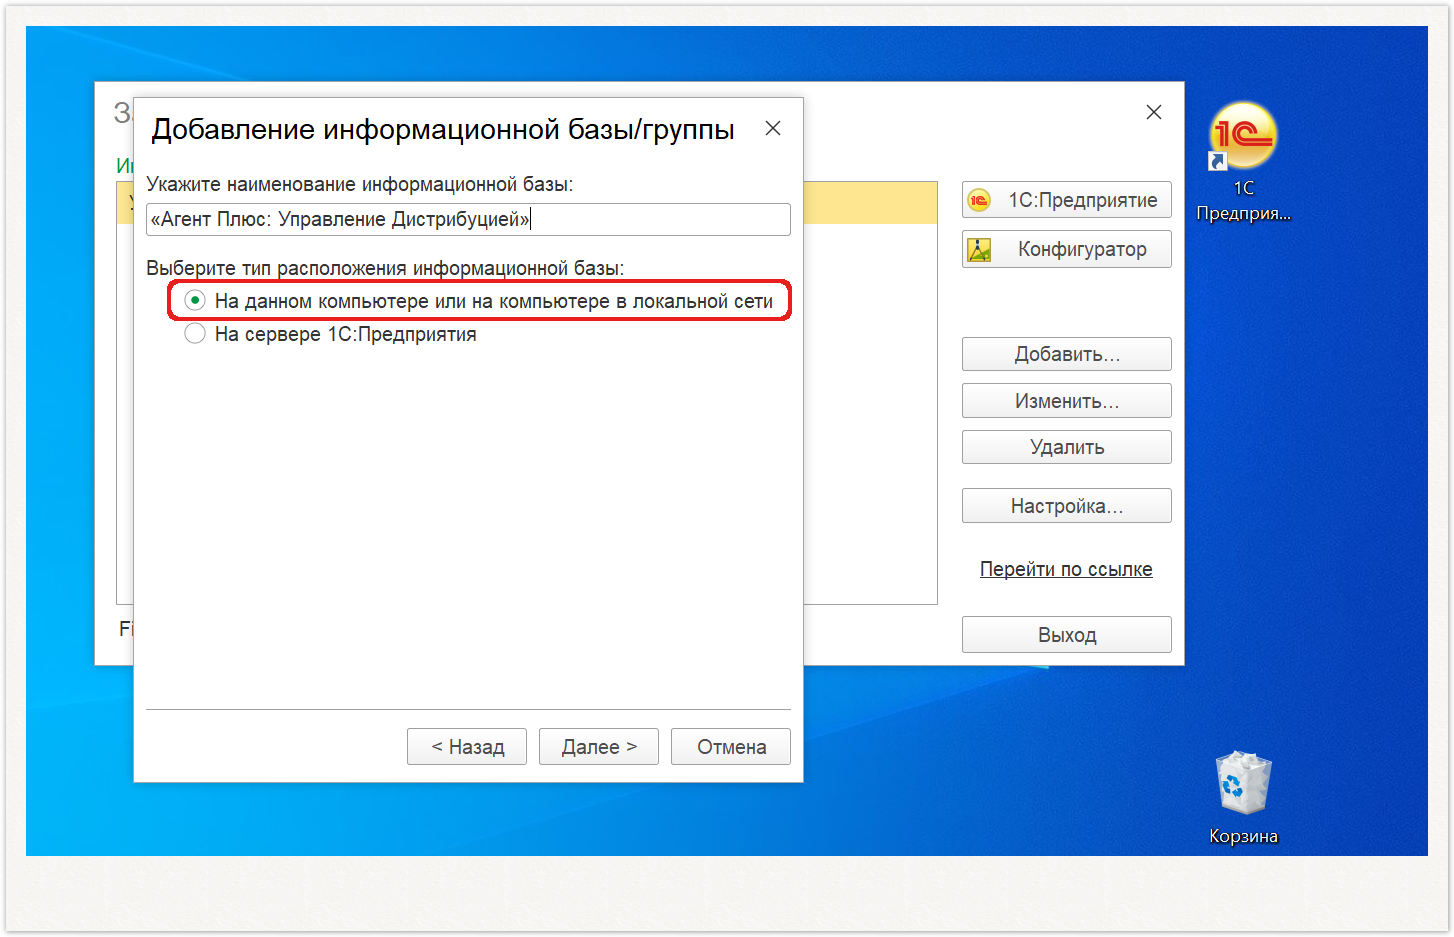
Task: Close the 1C launcher window
Action: (1154, 112)
